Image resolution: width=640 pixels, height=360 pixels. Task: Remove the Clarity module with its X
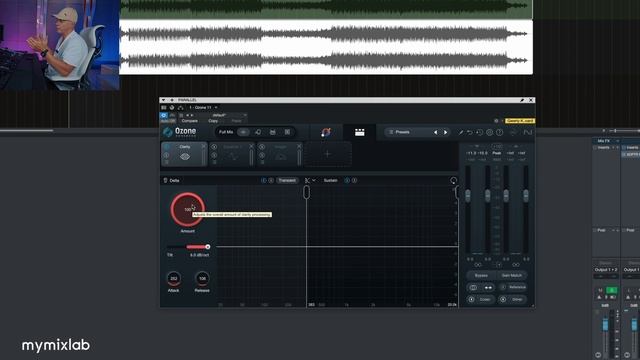tap(203, 146)
